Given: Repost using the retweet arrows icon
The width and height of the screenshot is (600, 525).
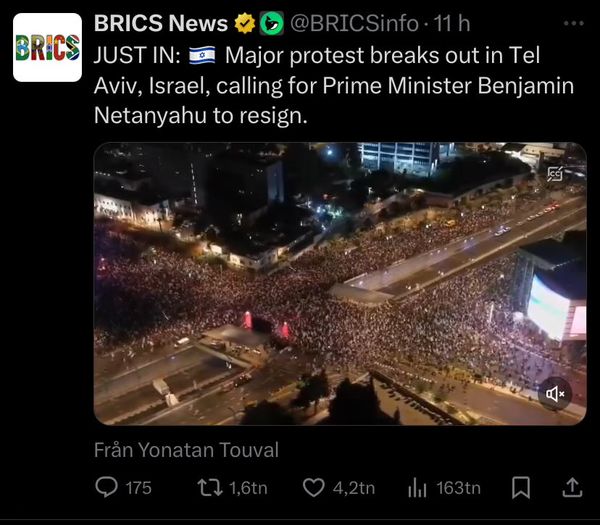Looking at the screenshot, I should pos(210,488).
